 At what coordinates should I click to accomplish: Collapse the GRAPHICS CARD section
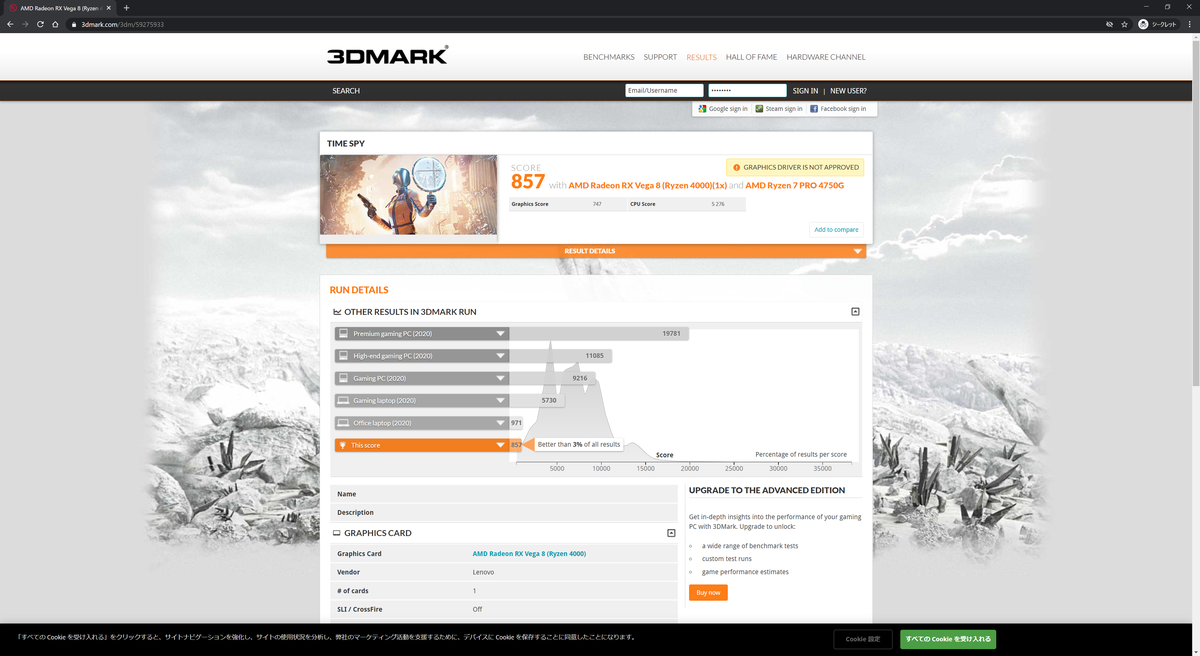[672, 533]
